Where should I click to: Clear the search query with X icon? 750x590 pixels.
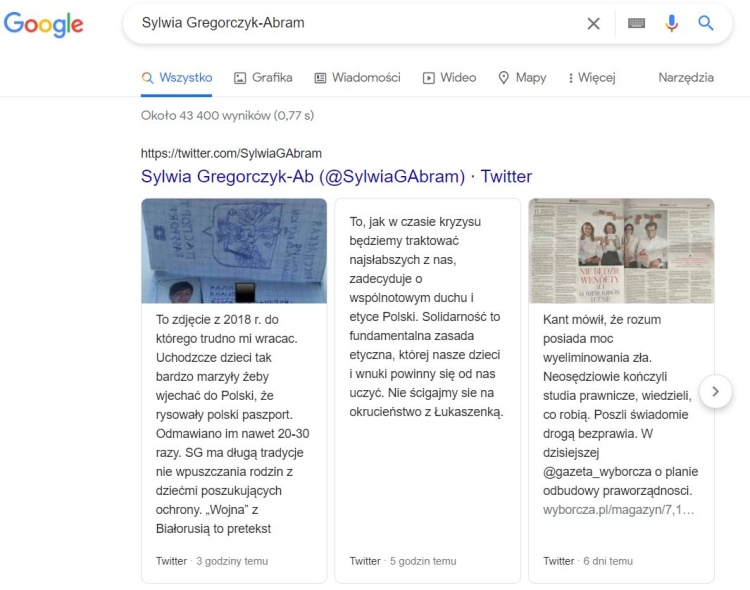point(593,23)
